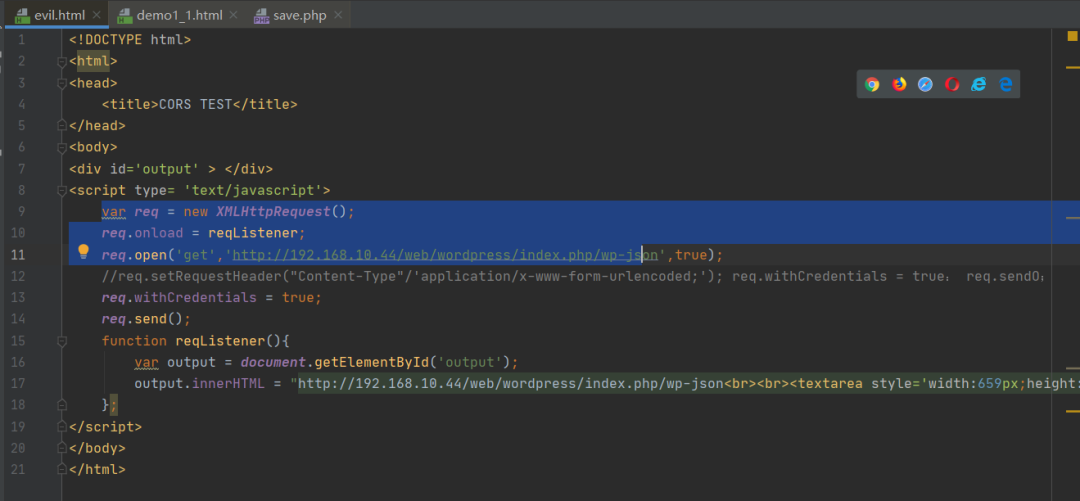
Task: Click the CORS TEST title text
Action: (196, 104)
